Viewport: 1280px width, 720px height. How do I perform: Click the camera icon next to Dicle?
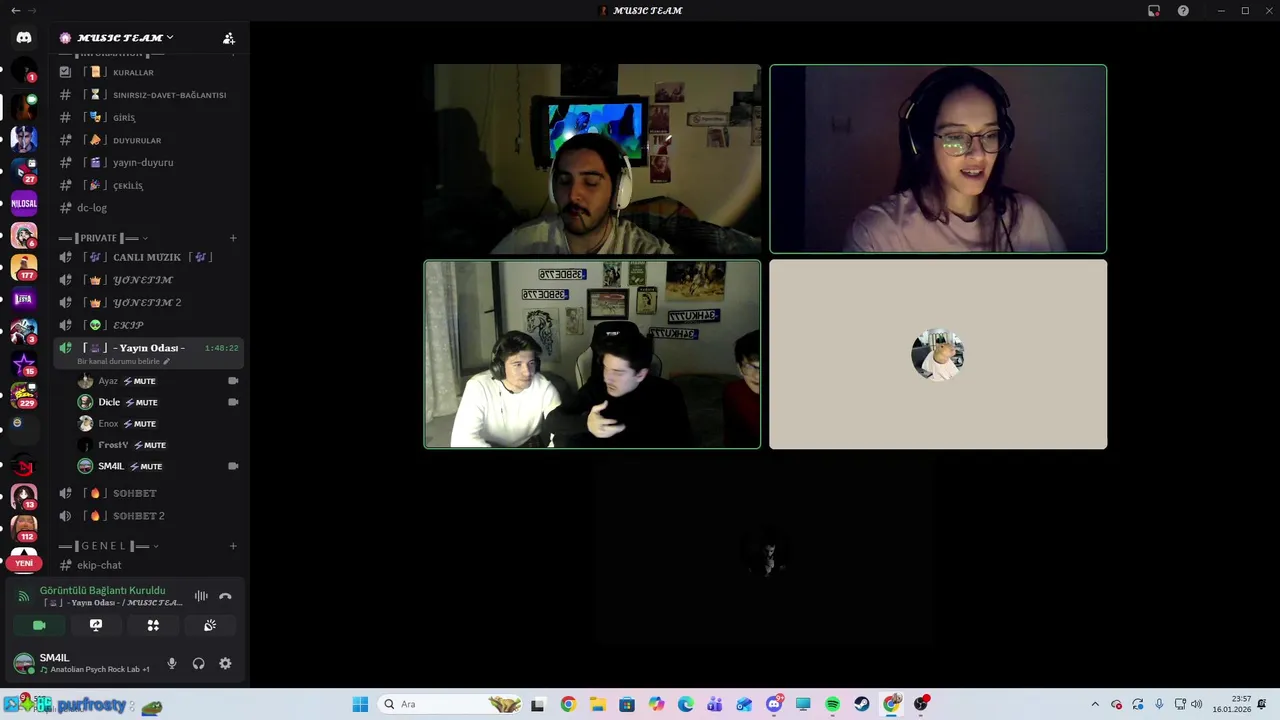(233, 402)
